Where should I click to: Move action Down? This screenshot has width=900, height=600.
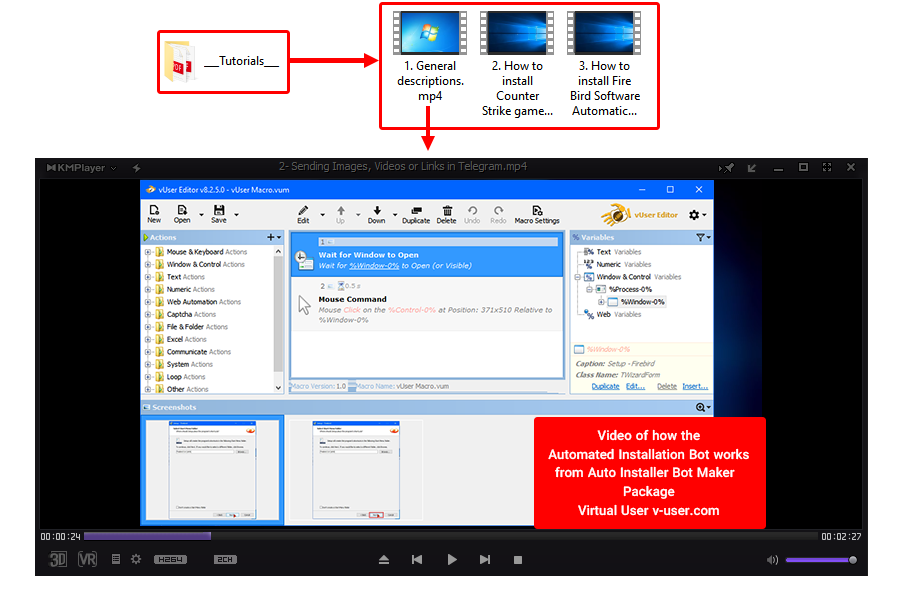coord(377,214)
